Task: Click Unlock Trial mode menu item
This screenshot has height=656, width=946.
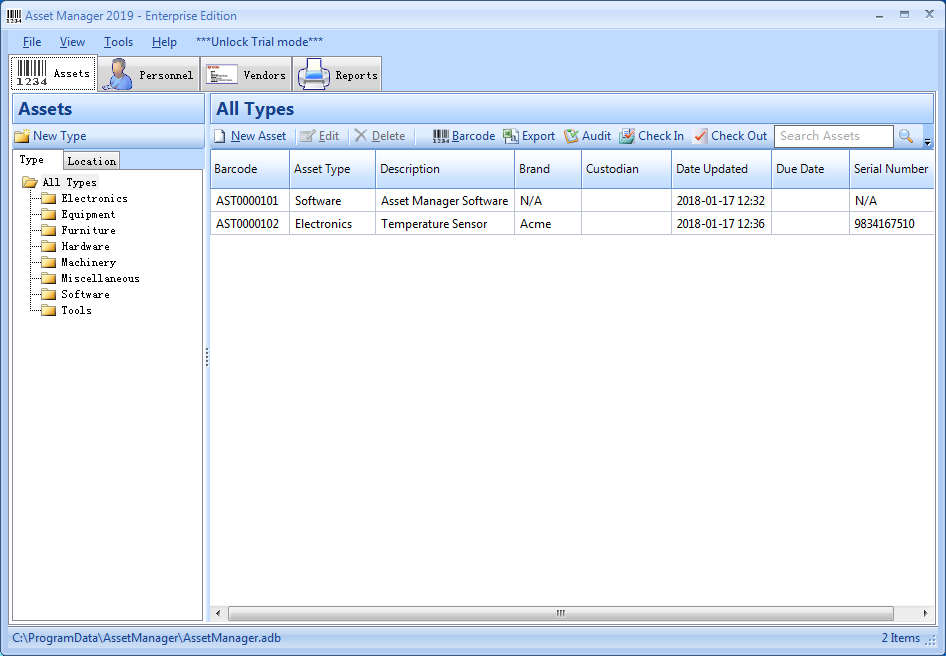Action: tap(259, 42)
